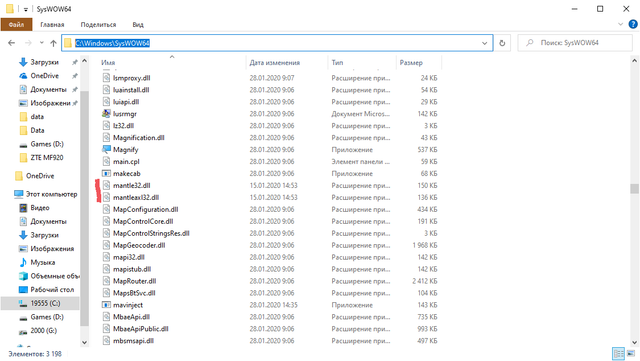This screenshot has width=640, height=361.
Task: Open the Файл ribbon tab
Action: click(x=16, y=25)
